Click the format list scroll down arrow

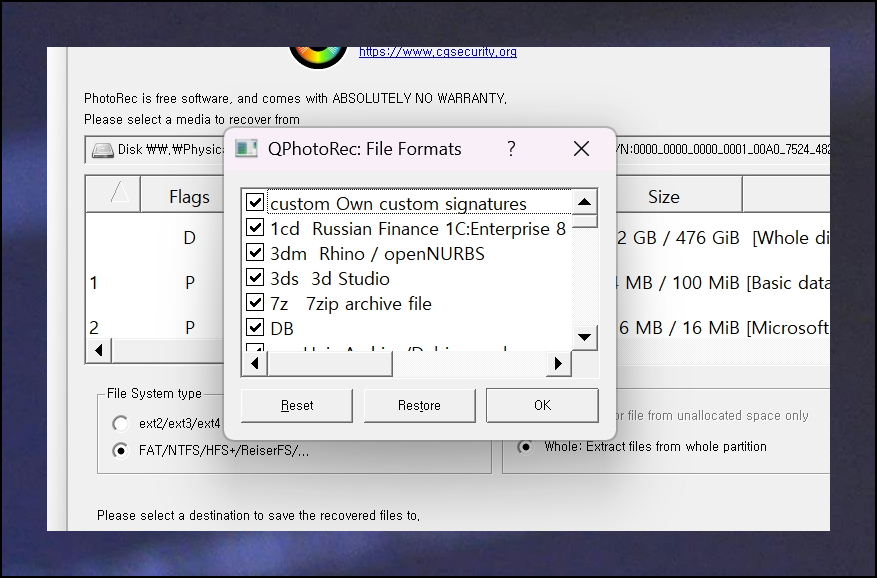584,337
